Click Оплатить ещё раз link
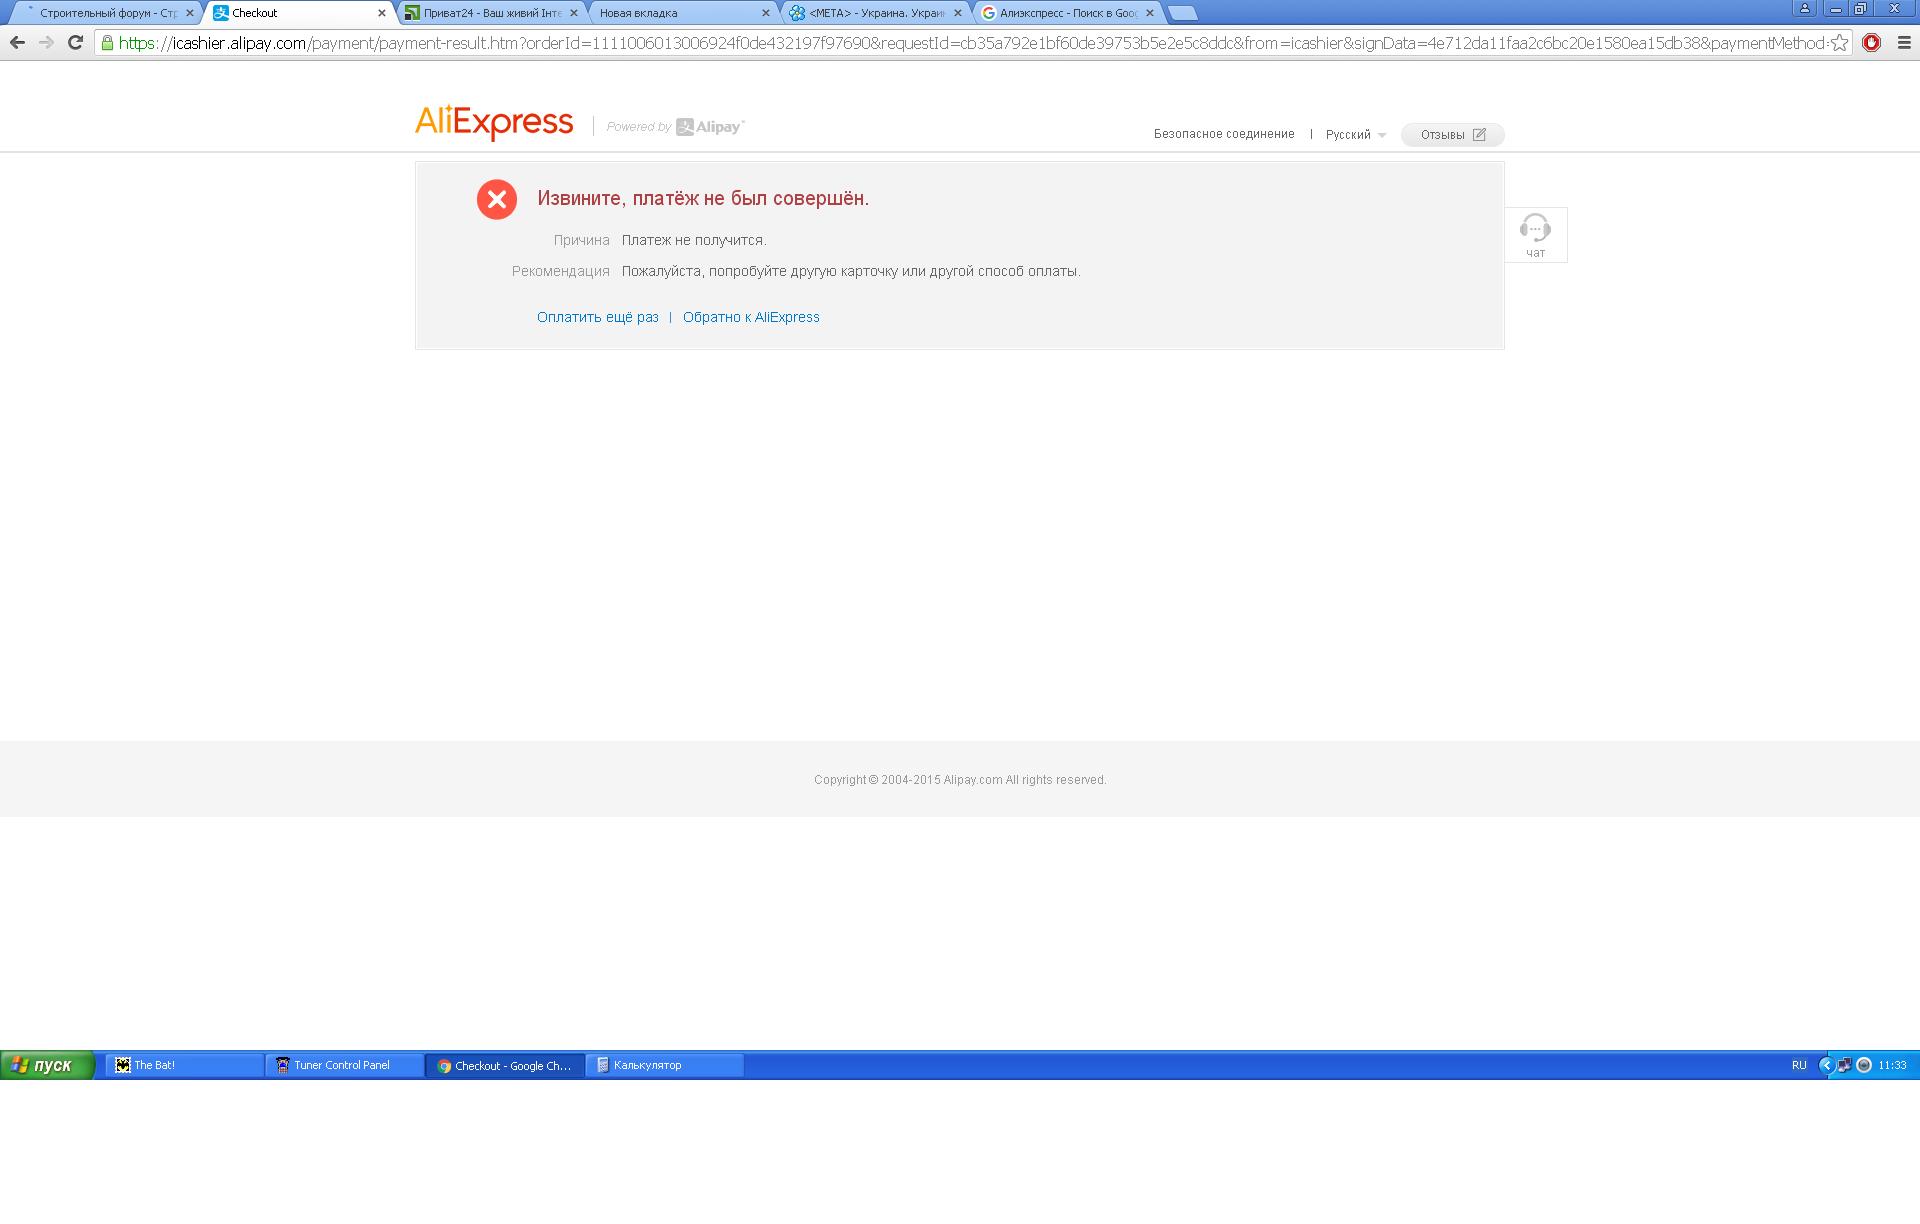 pos(598,317)
